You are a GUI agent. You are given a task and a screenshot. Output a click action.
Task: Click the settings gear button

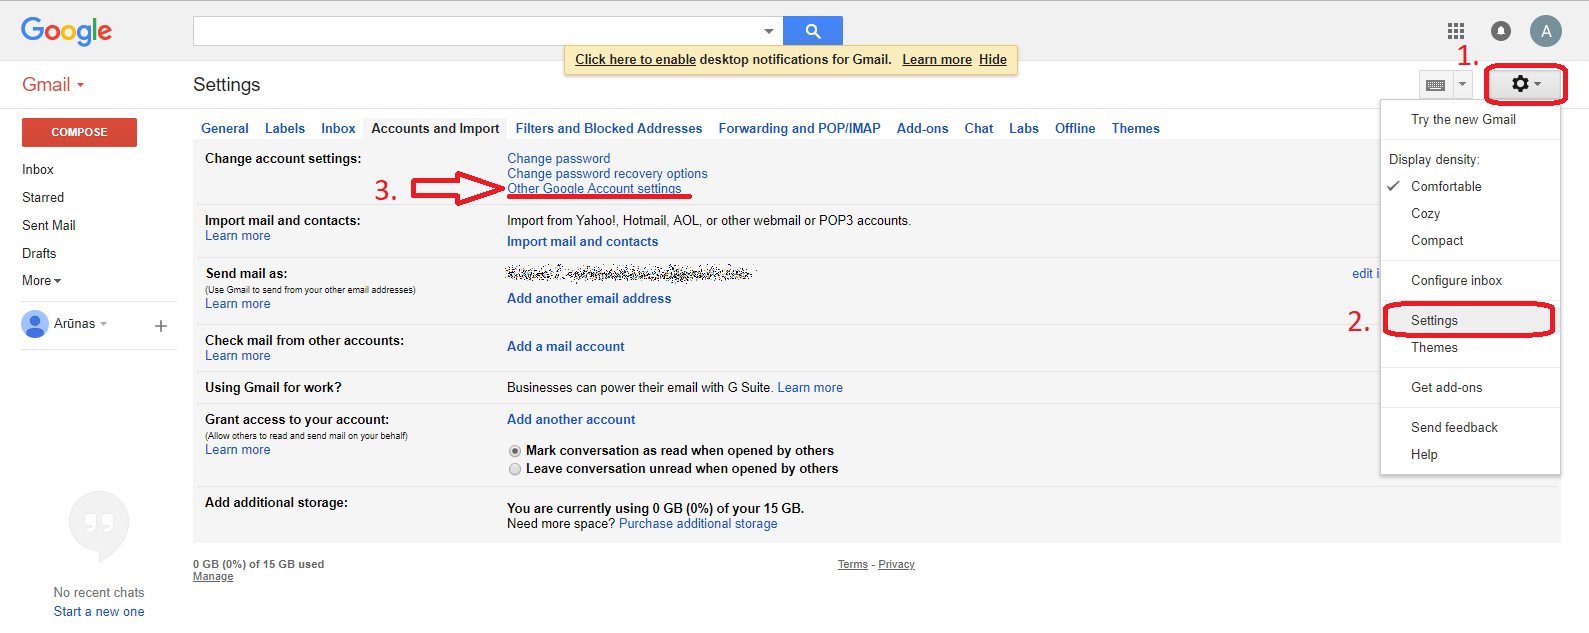pos(1525,84)
